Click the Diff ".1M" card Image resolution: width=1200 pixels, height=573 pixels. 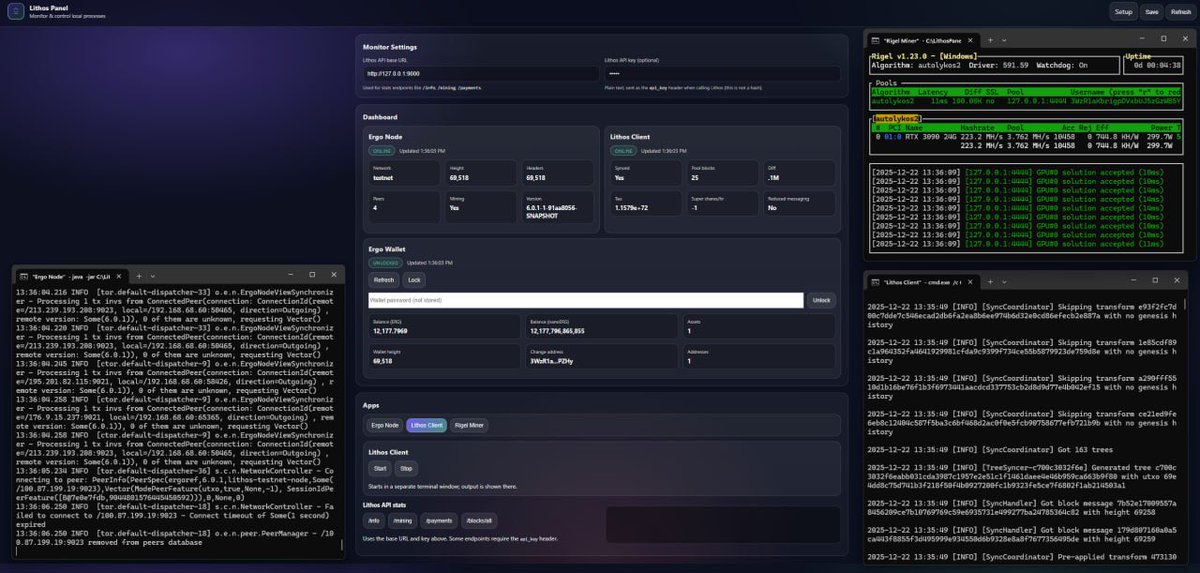(x=798, y=173)
